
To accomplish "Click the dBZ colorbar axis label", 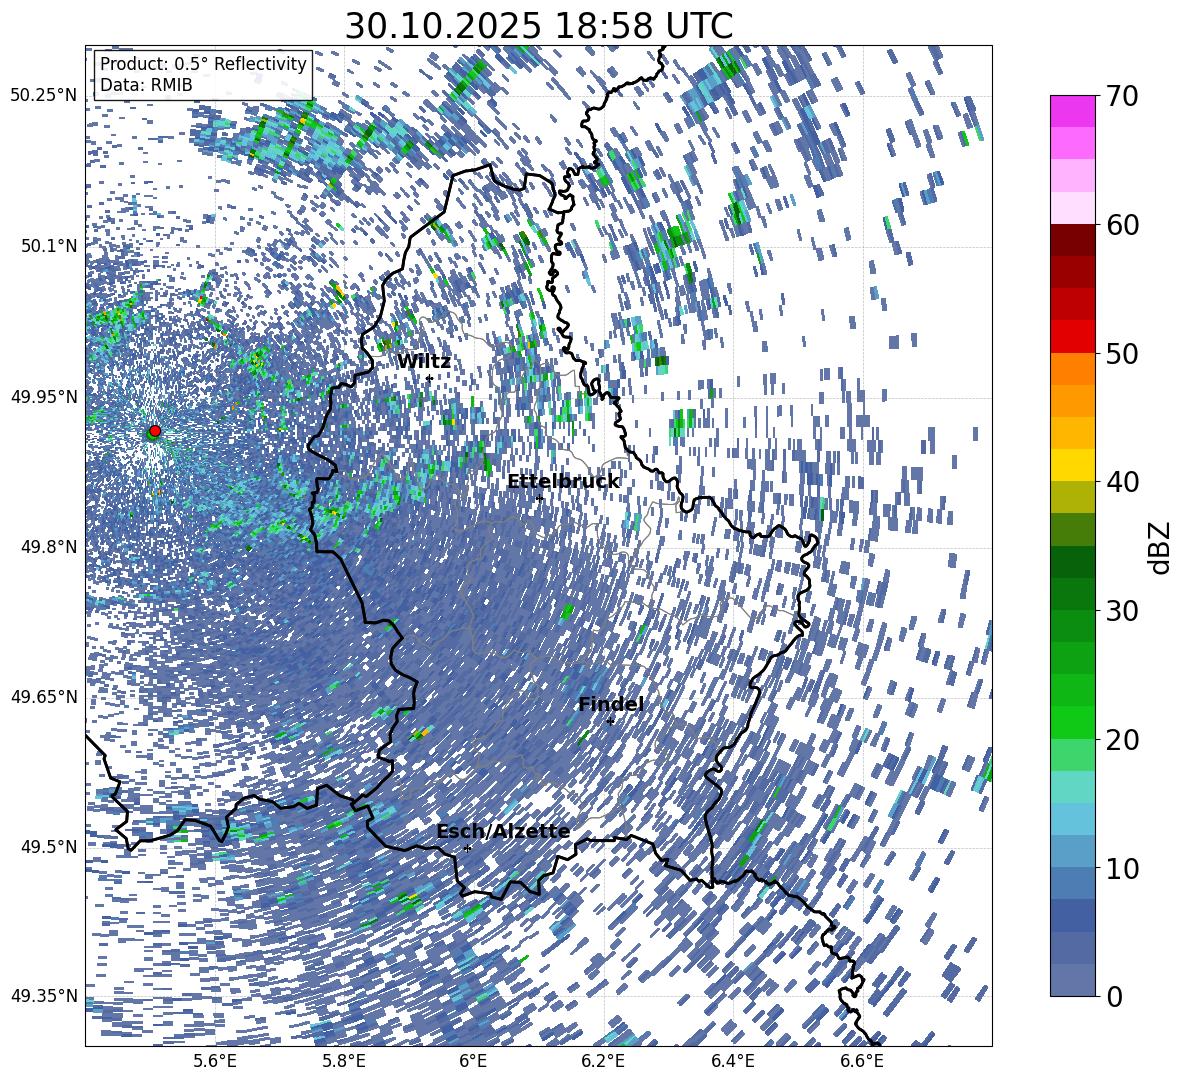I will tap(1159, 547).
